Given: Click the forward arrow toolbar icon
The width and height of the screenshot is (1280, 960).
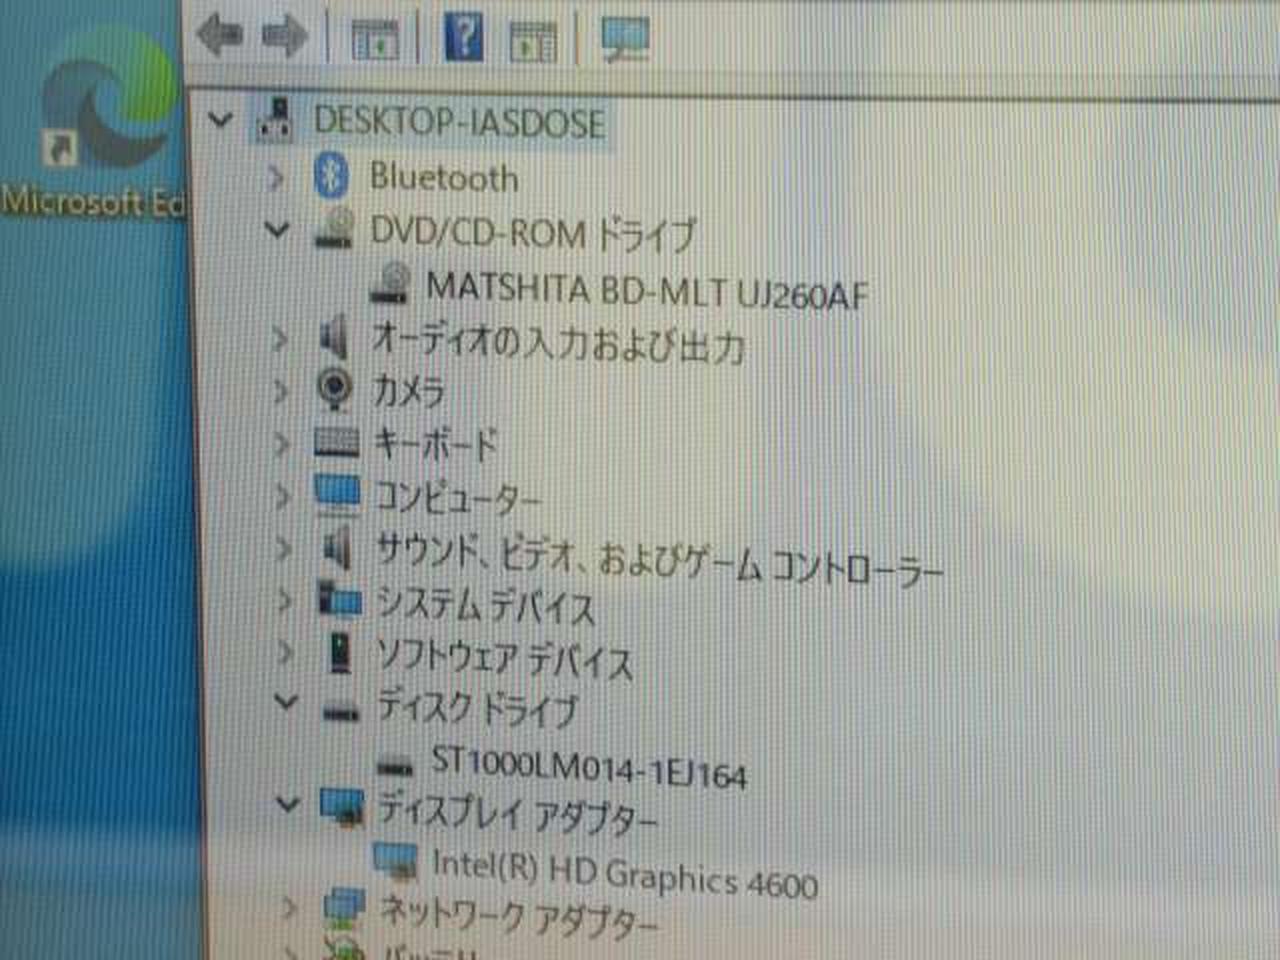Looking at the screenshot, I should (x=284, y=36).
